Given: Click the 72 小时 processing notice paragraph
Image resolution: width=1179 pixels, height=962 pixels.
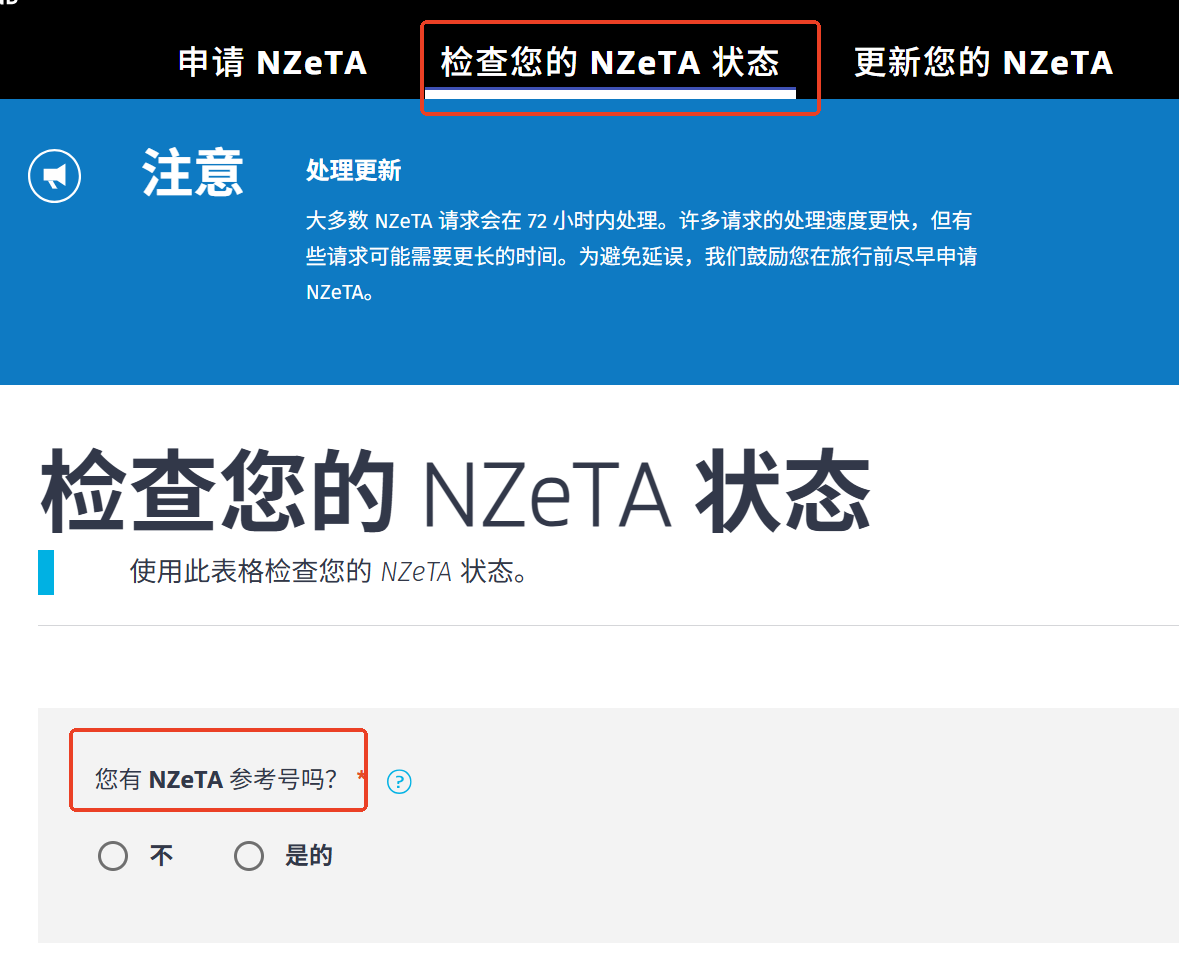Looking at the screenshot, I should tap(640, 257).
